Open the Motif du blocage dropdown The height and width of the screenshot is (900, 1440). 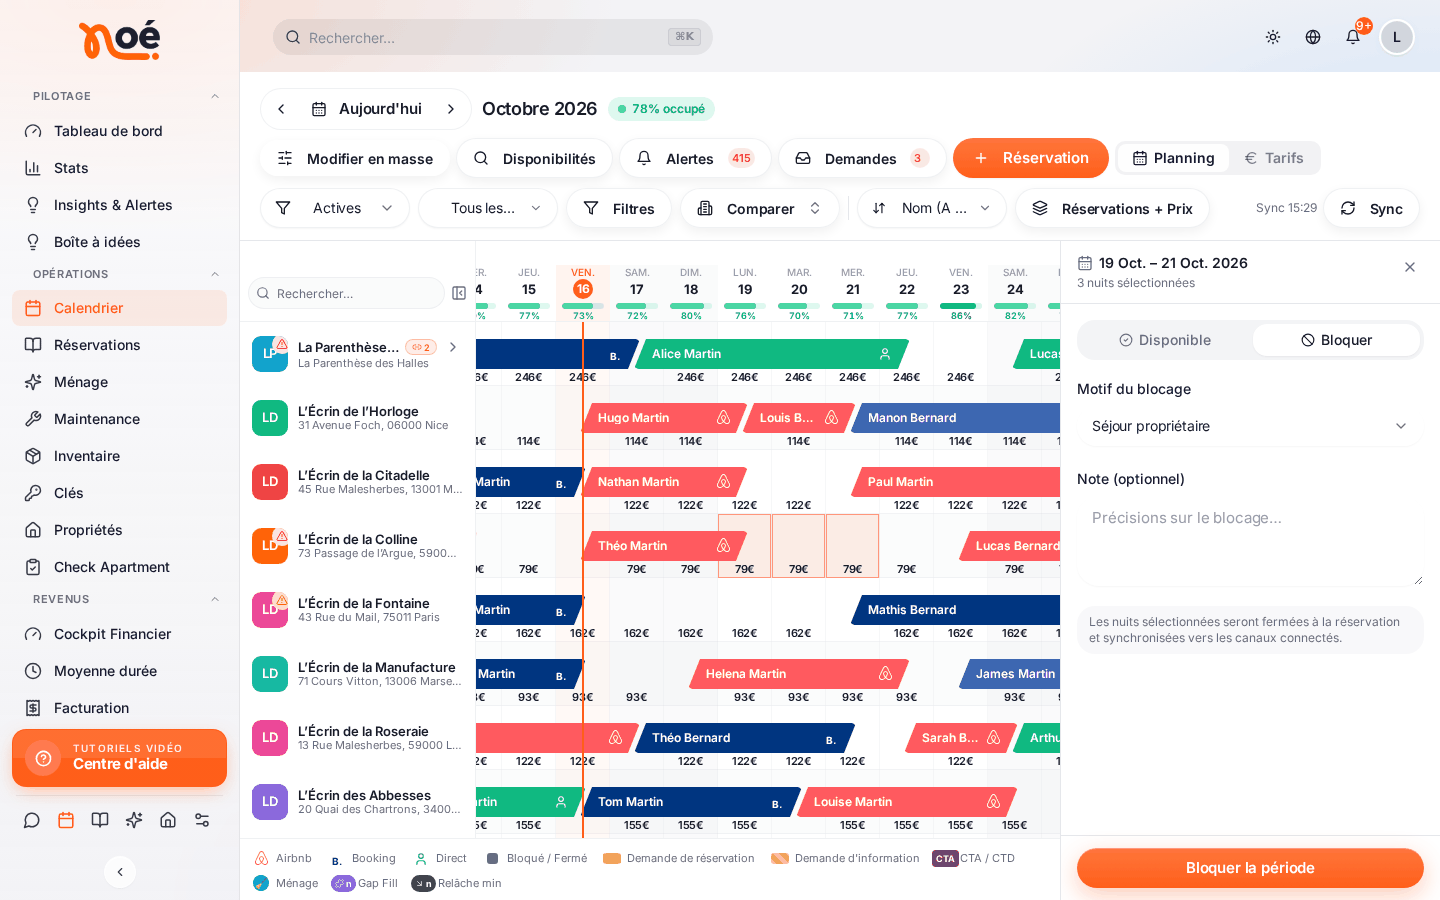tap(1250, 426)
